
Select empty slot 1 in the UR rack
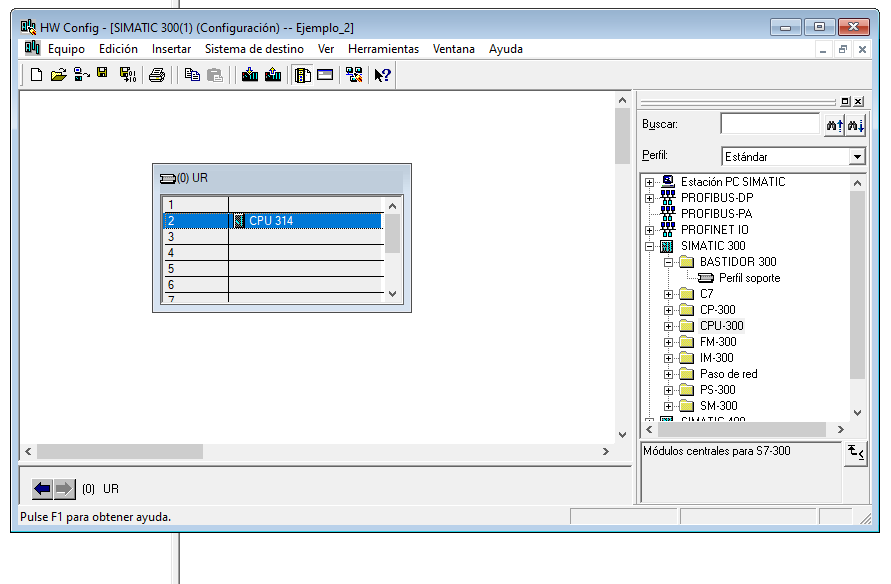point(273,205)
